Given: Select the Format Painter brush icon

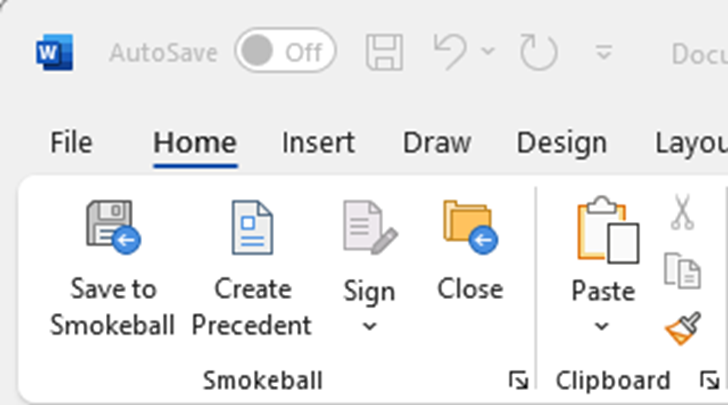Looking at the screenshot, I should (683, 328).
